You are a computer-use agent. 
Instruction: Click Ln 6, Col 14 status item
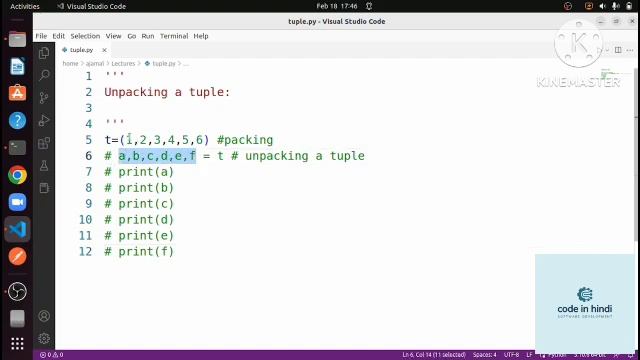434,355
